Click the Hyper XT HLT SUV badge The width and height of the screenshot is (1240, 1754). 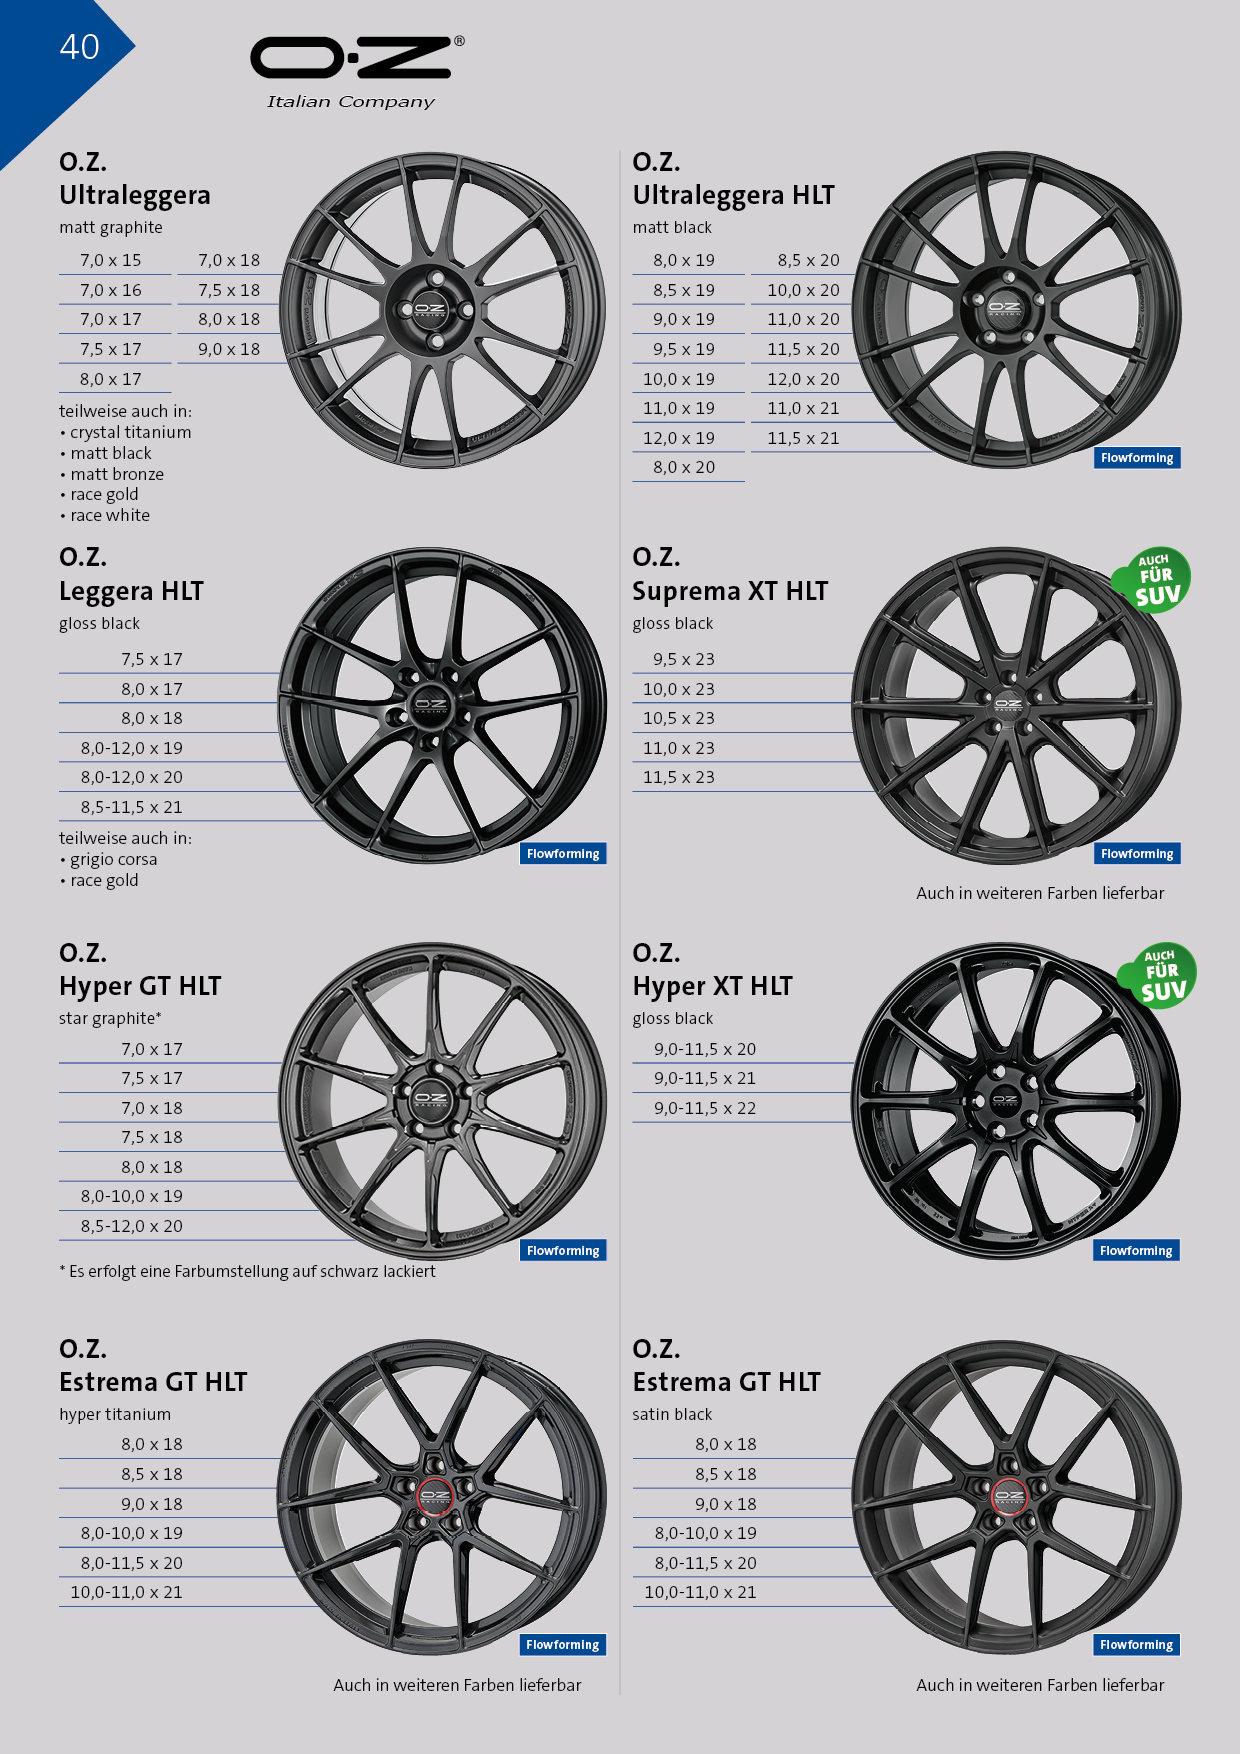click(1160, 976)
